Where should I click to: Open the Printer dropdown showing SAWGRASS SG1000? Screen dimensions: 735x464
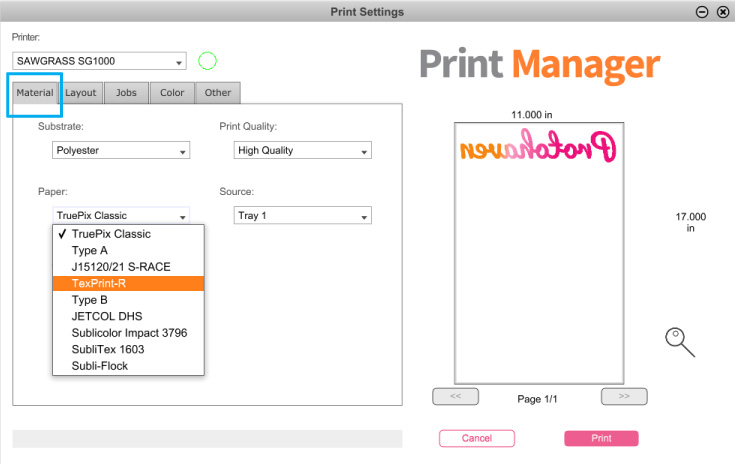[x=99, y=61]
